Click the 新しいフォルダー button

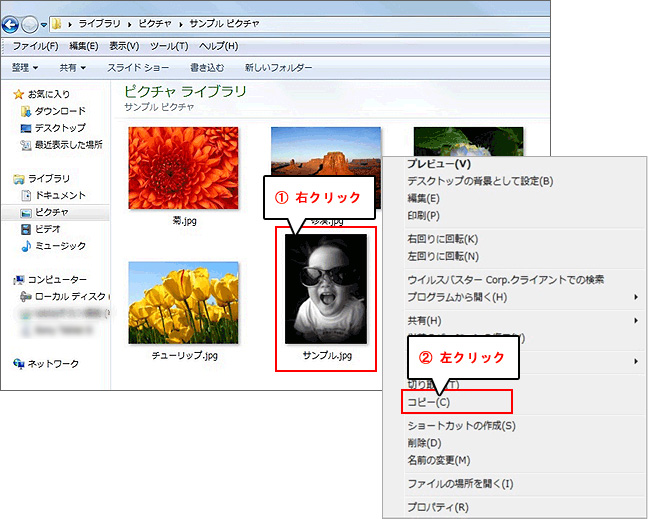pos(278,68)
